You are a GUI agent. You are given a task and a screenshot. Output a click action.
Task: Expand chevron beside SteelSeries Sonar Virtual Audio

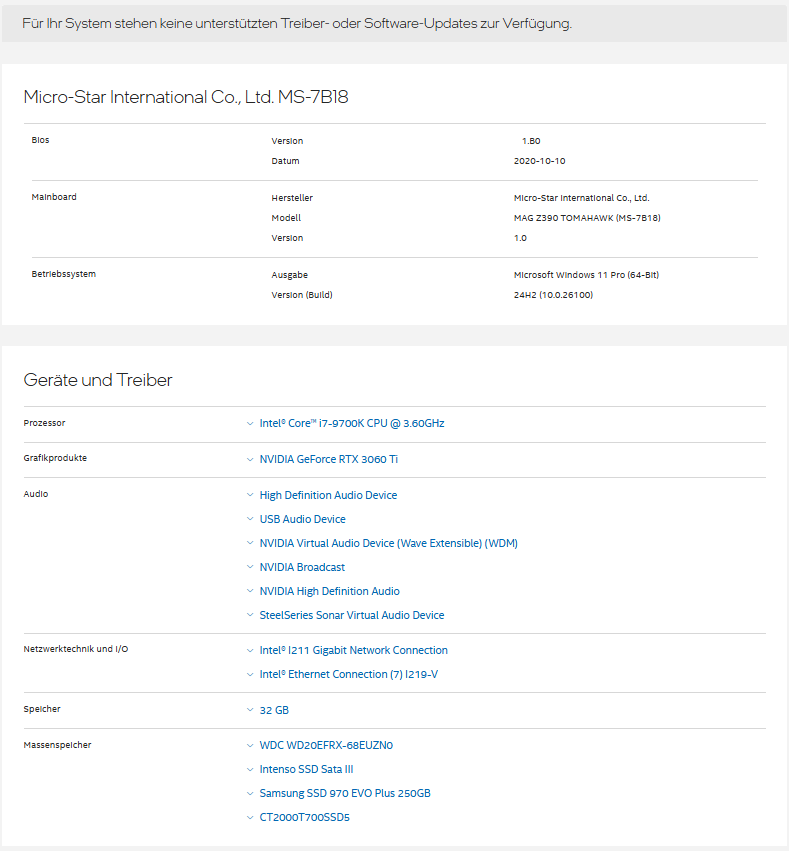pyautogui.click(x=250, y=615)
